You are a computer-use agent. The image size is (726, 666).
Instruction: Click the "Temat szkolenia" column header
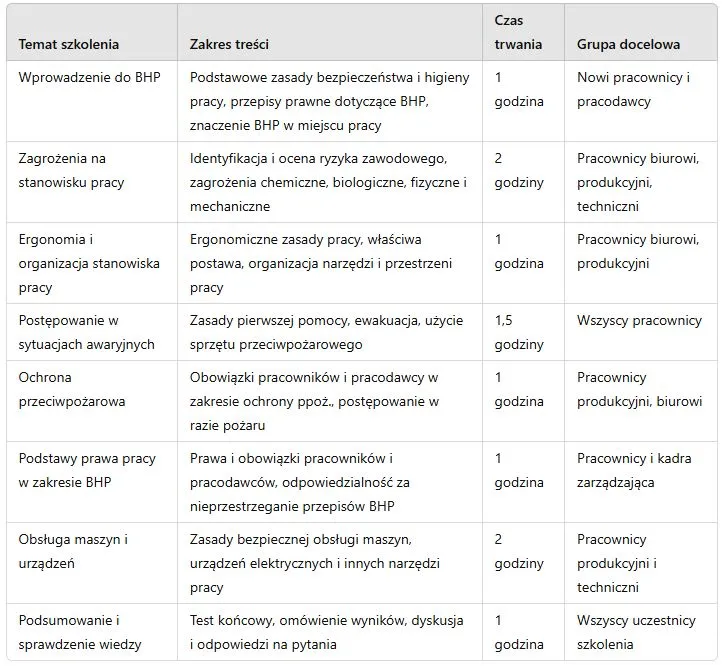tap(69, 45)
